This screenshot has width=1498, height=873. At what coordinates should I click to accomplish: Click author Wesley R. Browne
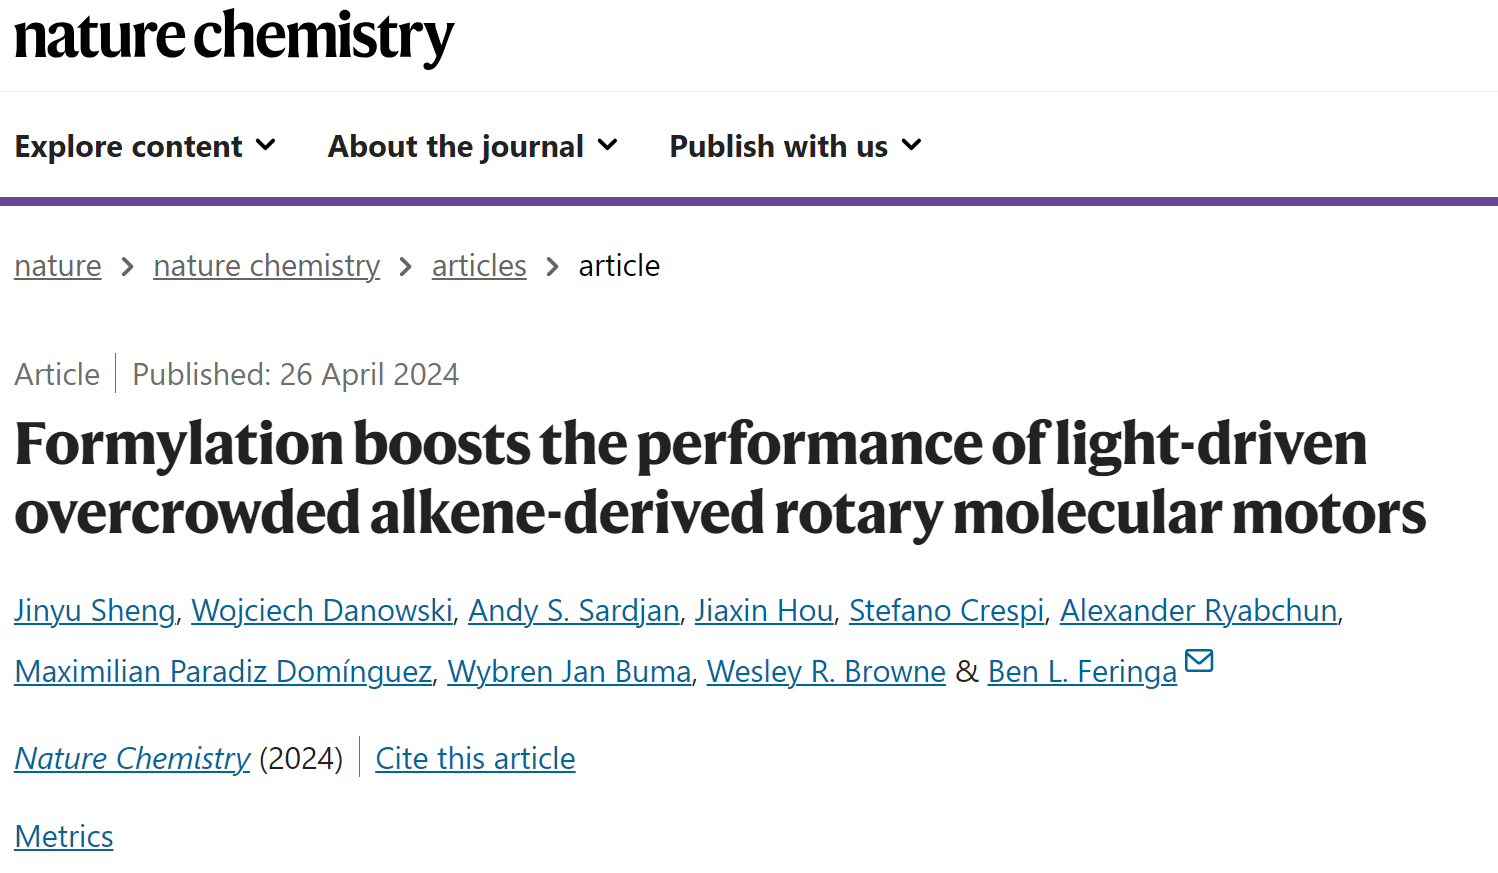(826, 672)
